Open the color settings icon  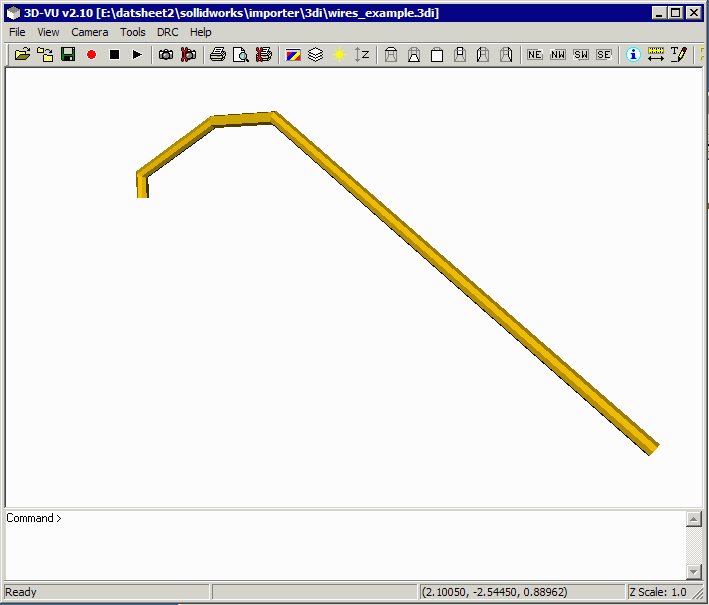click(x=293, y=54)
